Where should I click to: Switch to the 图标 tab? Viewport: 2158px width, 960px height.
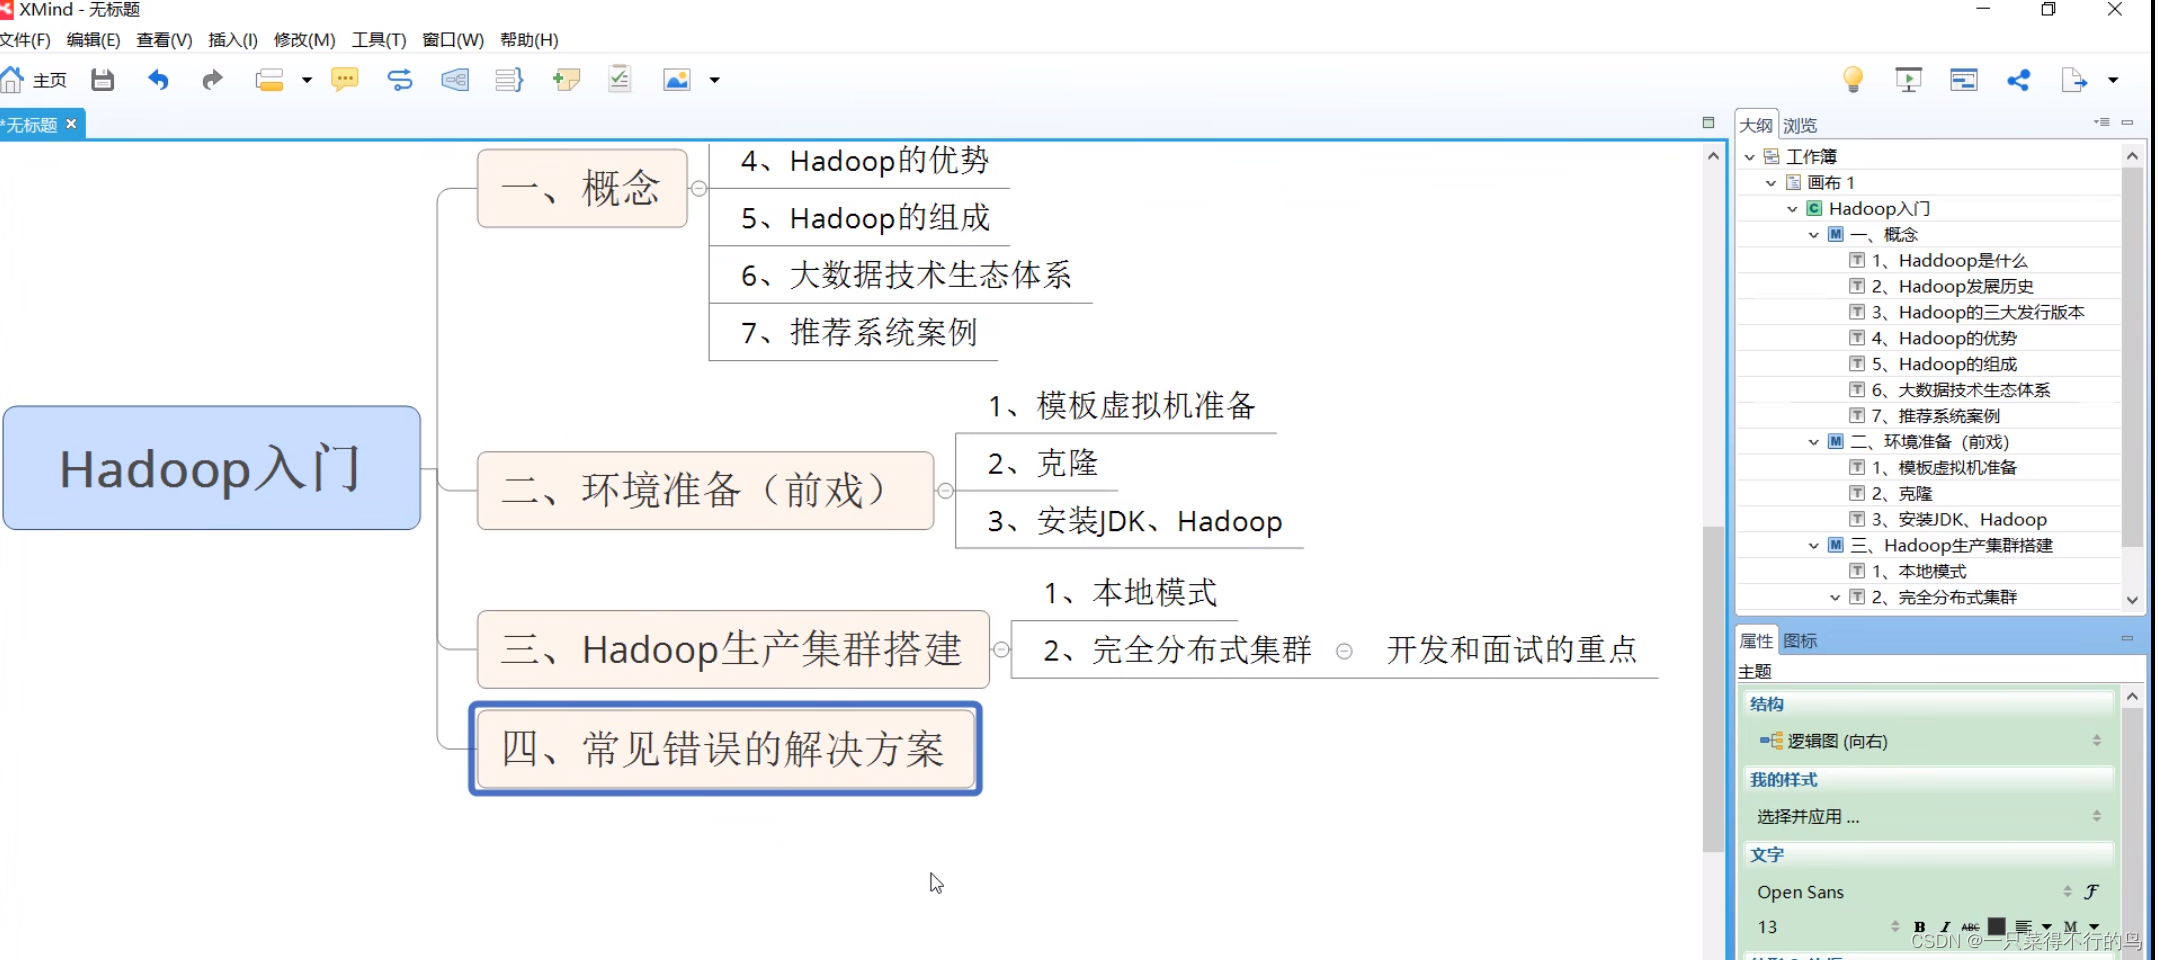point(1800,640)
